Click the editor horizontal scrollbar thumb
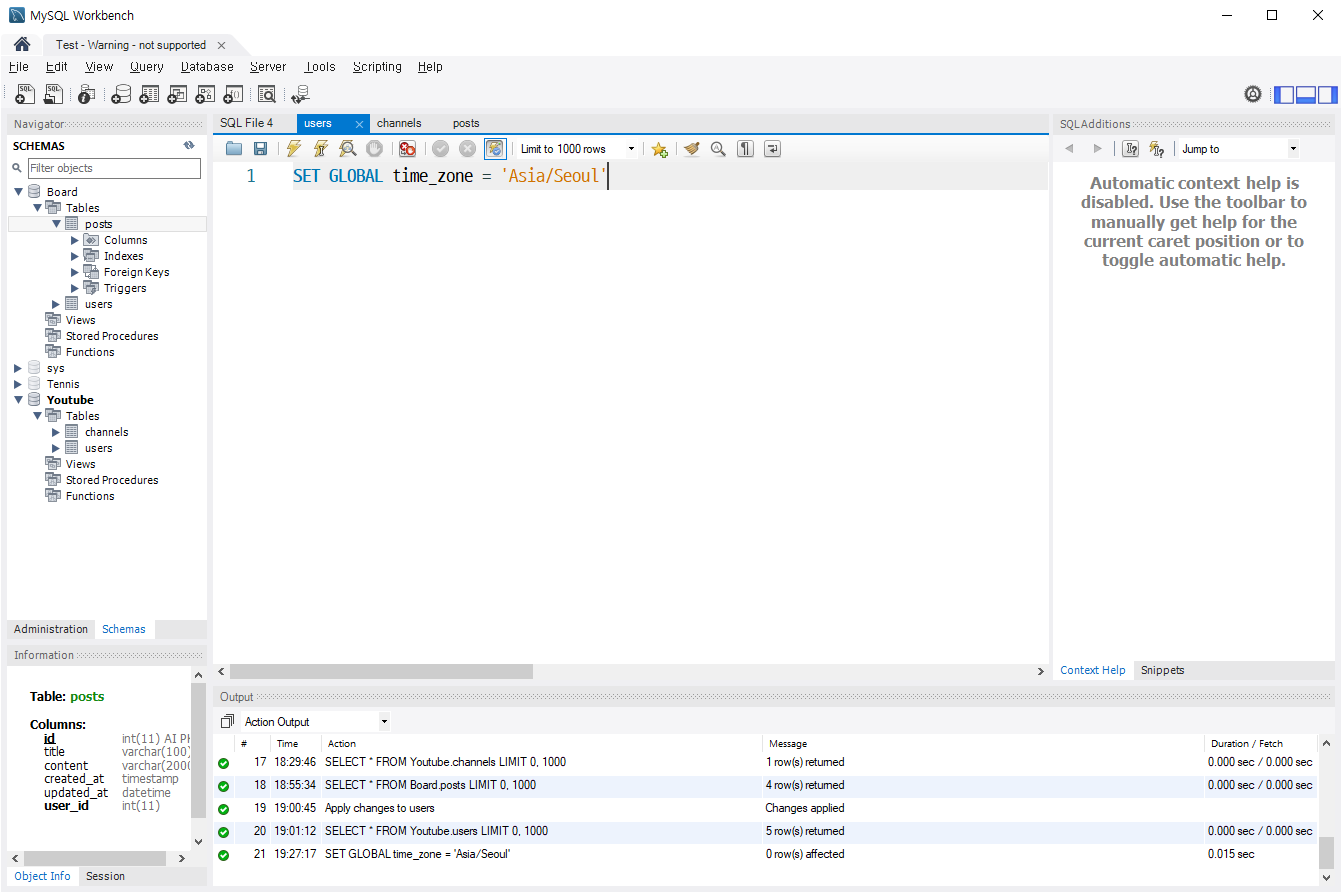This screenshot has width=1342, height=893. pyautogui.click(x=382, y=672)
